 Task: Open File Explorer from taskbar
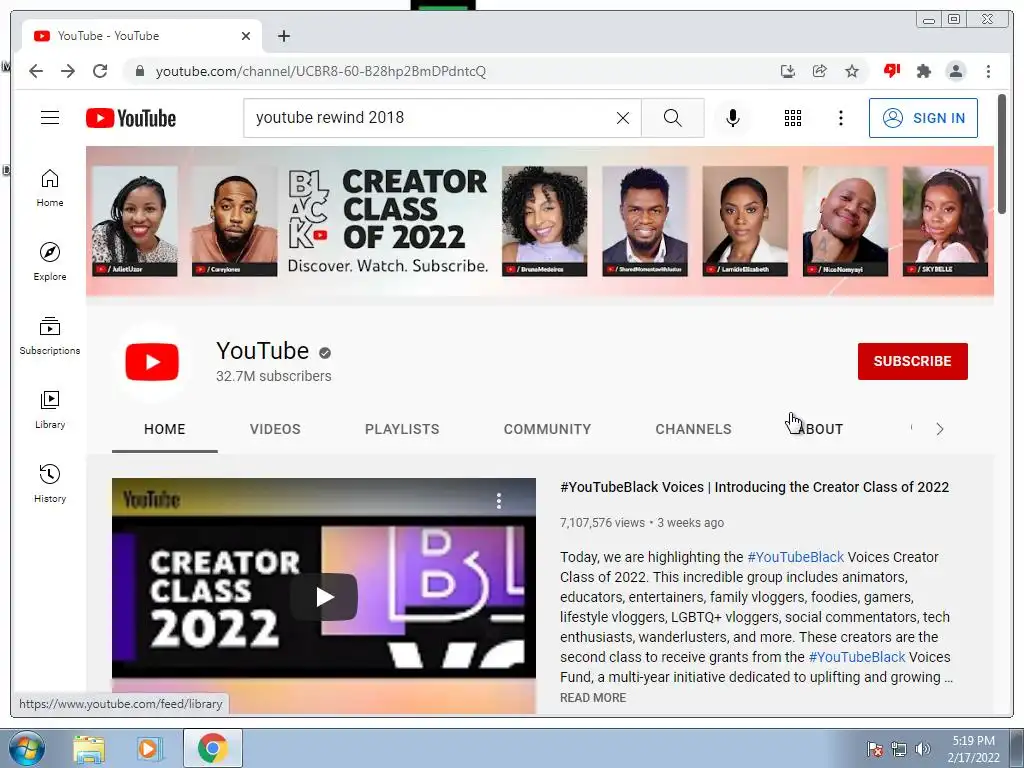click(x=89, y=749)
